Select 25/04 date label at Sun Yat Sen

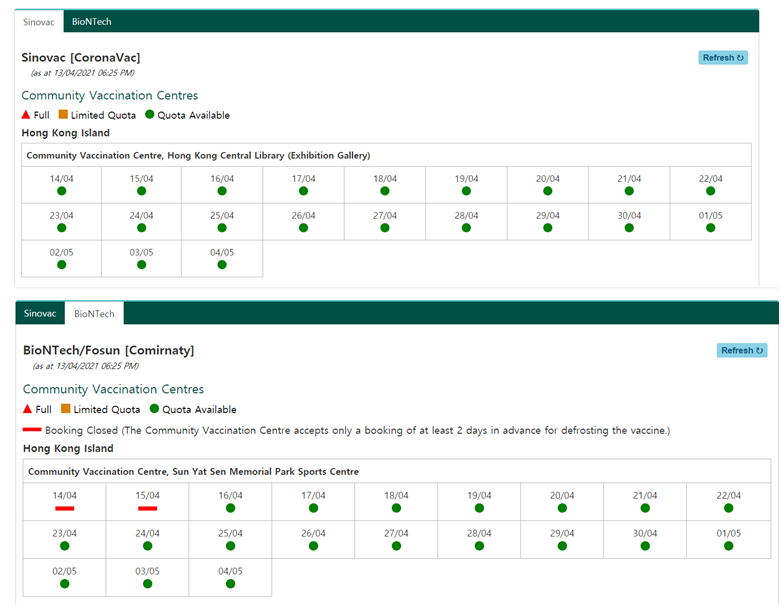[x=230, y=533]
